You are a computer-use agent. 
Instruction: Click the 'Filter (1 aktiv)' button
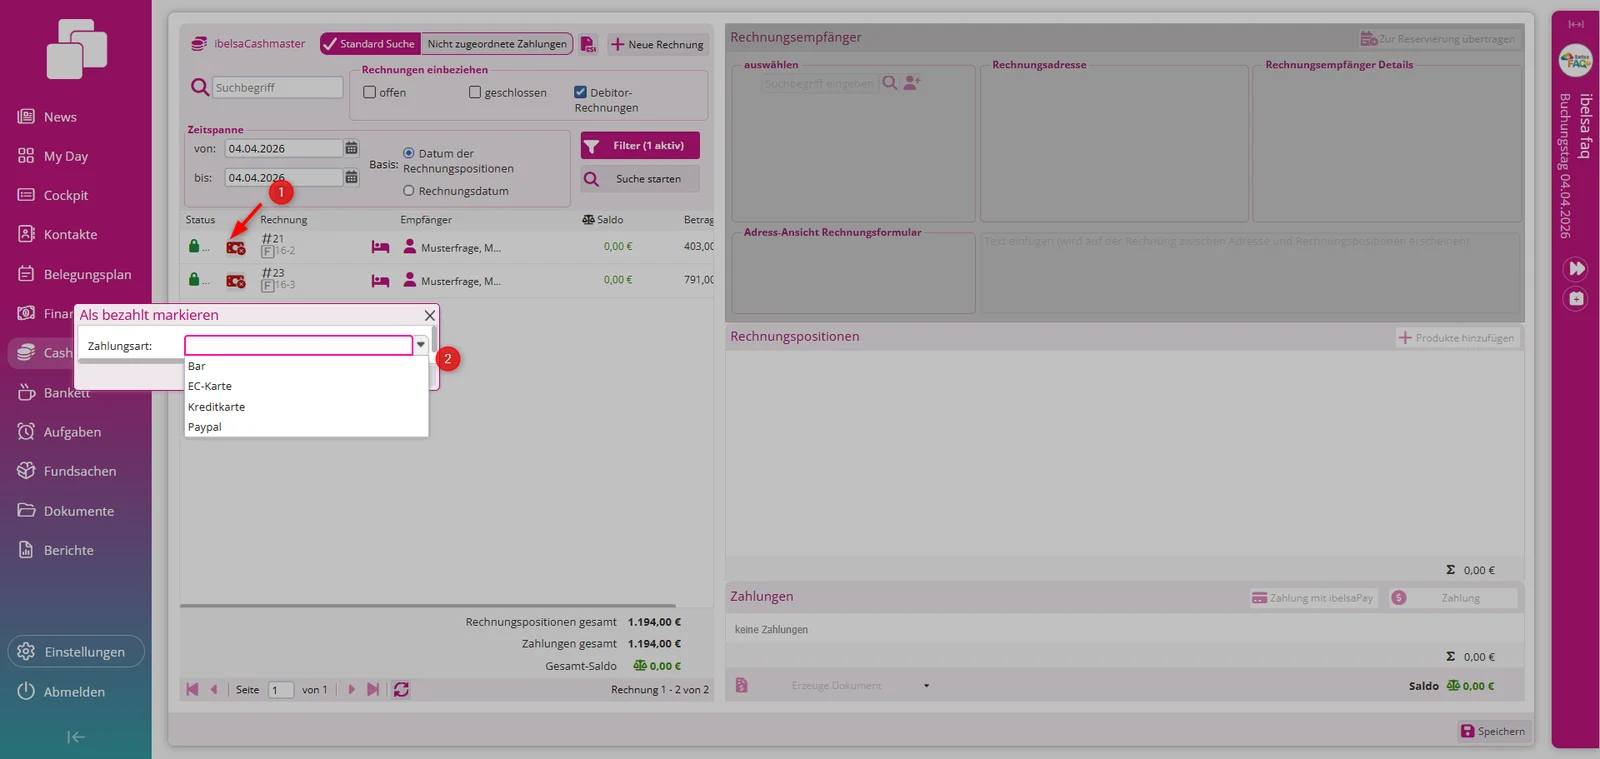(x=640, y=146)
